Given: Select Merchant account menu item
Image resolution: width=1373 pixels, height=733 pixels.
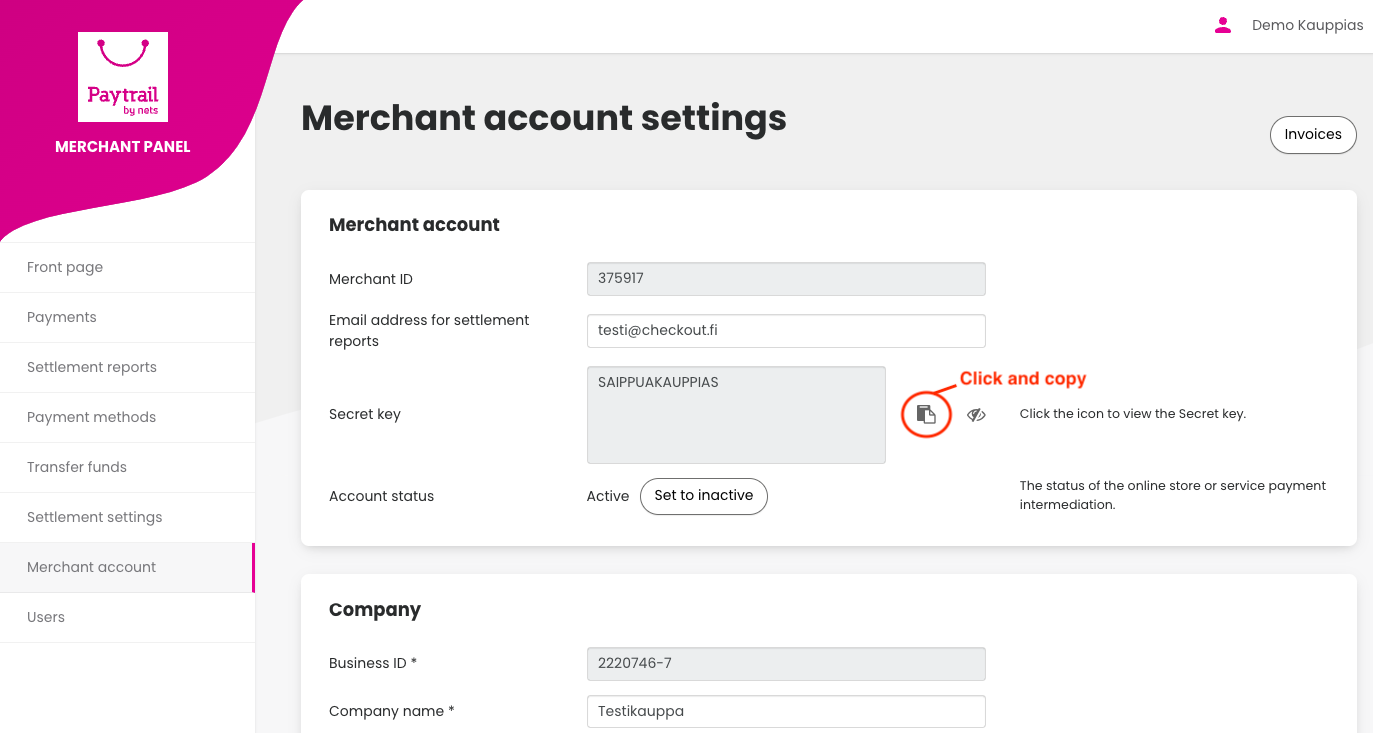Looking at the screenshot, I should point(127,567).
